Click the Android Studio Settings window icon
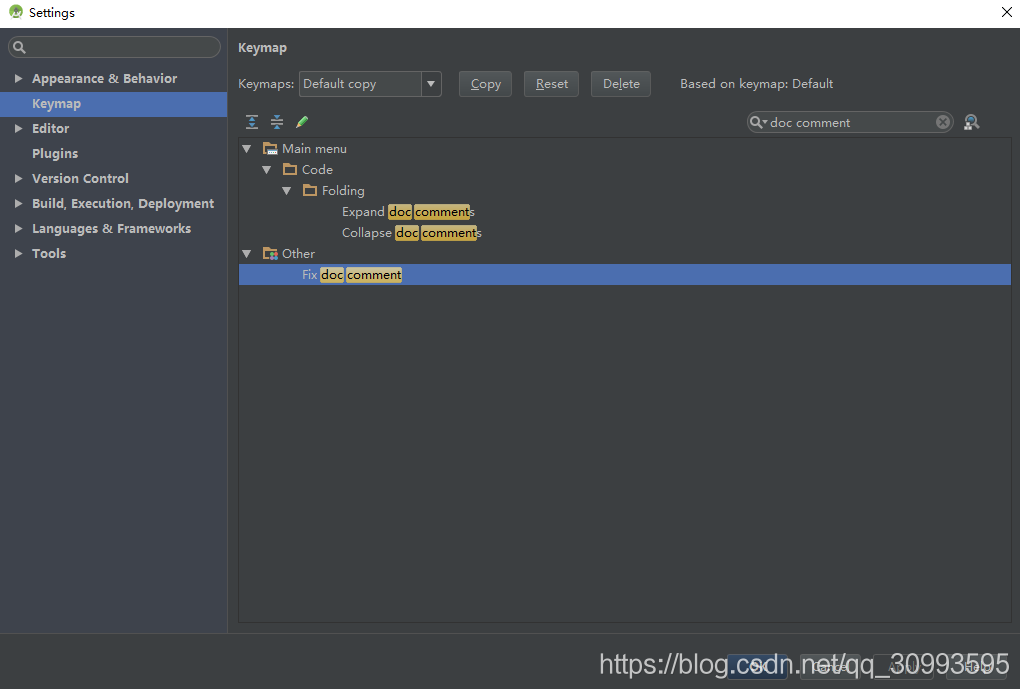The image size is (1020, 689). click(16, 12)
